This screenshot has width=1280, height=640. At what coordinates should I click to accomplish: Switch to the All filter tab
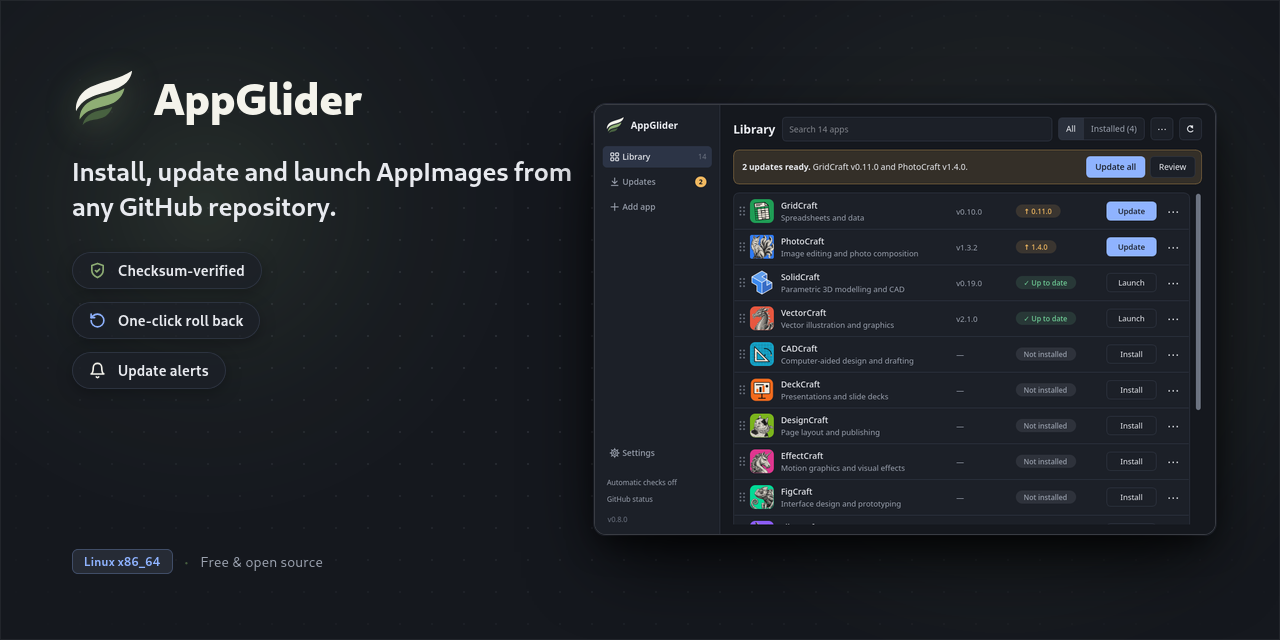pyautogui.click(x=1071, y=129)
